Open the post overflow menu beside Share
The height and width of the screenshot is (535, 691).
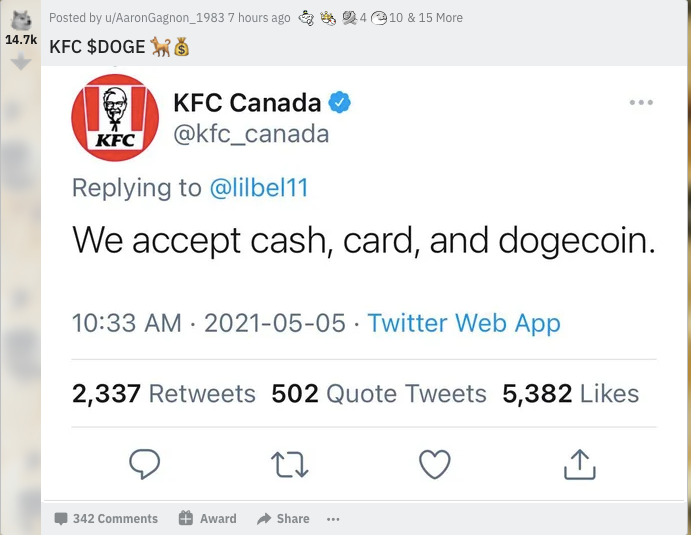pos(333,519)
